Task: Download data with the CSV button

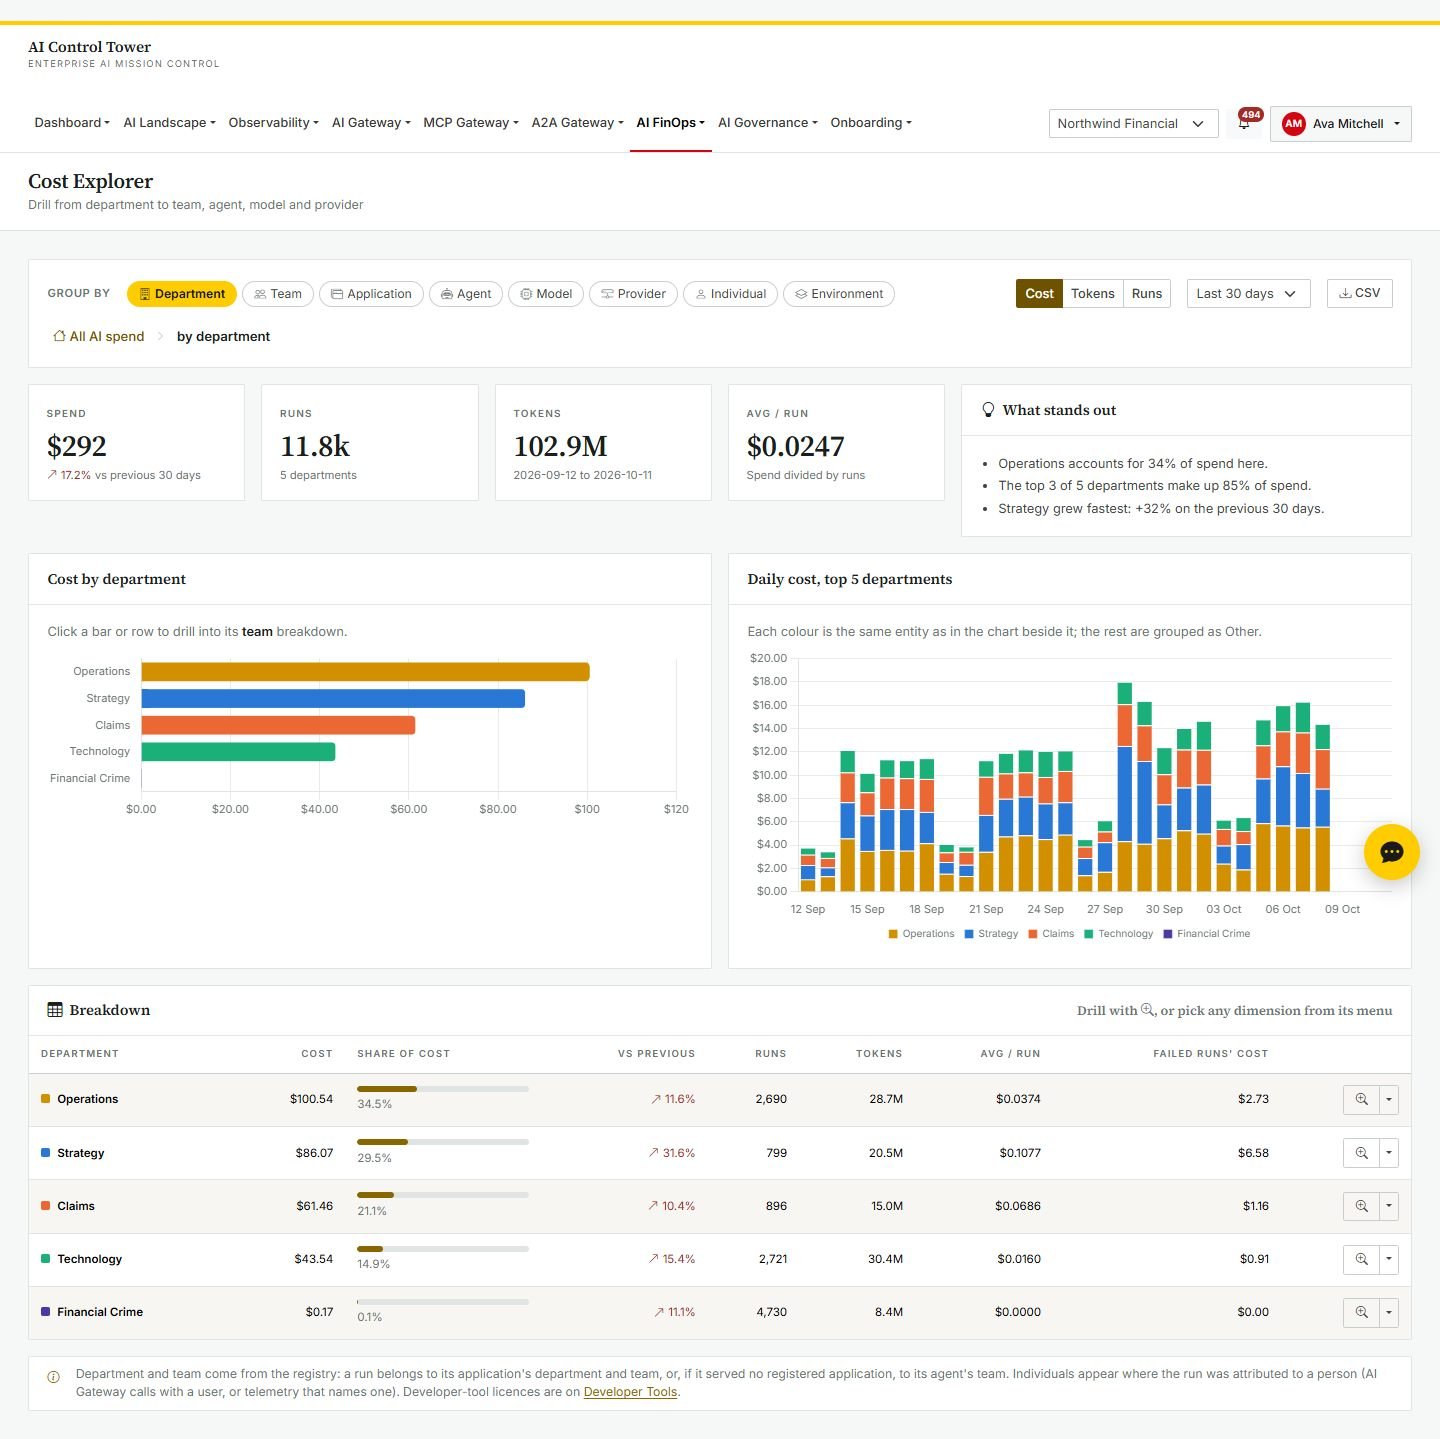Action: pyautogui.click(x=1359, y=293)
